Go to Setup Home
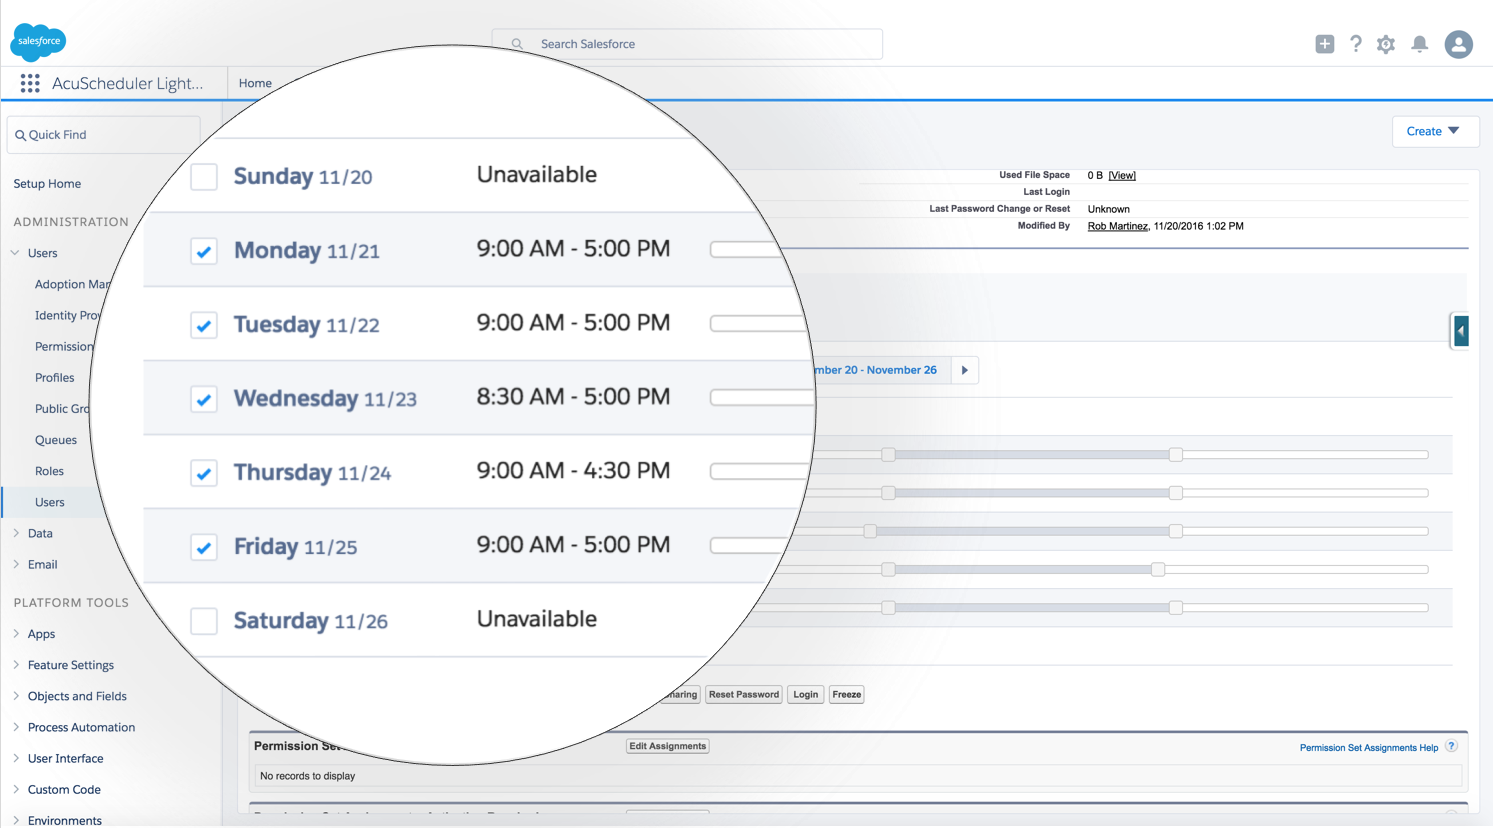This screenshot has height=828, width=1494. pyautogui.click(x=47, y=184)
